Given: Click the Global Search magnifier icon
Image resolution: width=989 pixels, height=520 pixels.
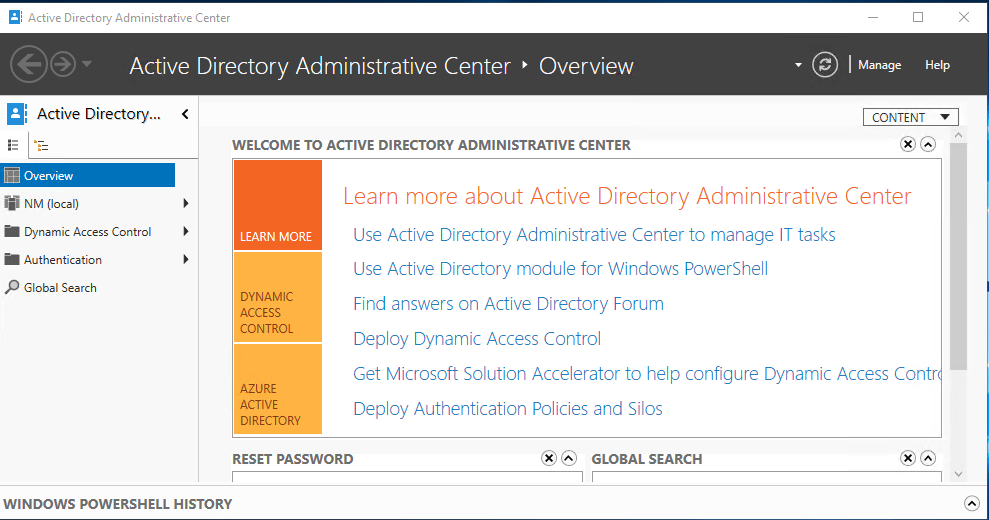Looking at the screenshot, I should pyautogui.click(x=12, y=287).
